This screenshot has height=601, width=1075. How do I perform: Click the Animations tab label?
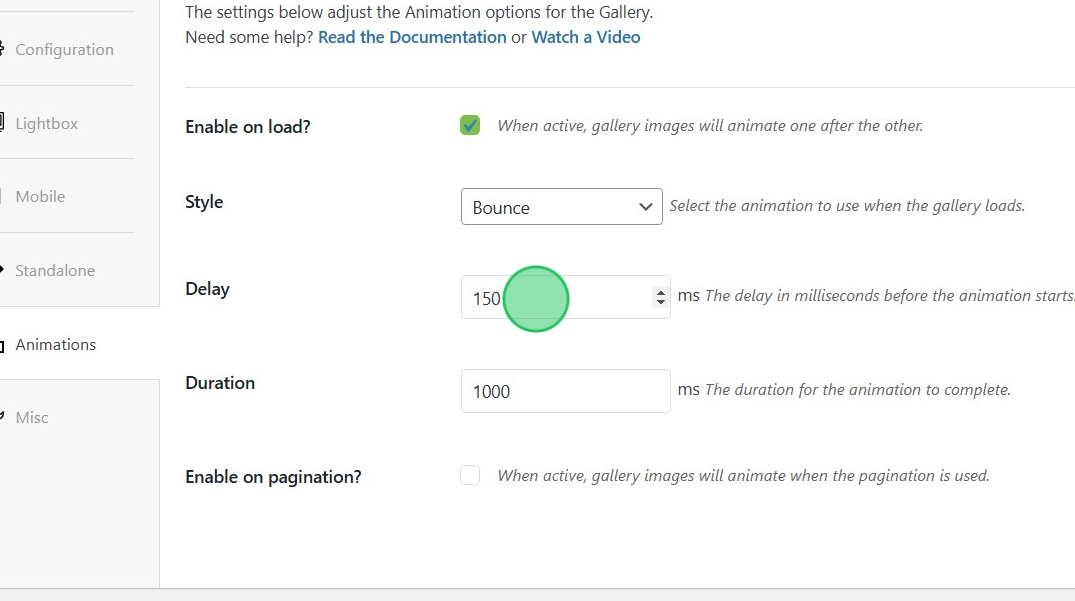[x=56, y=345]
